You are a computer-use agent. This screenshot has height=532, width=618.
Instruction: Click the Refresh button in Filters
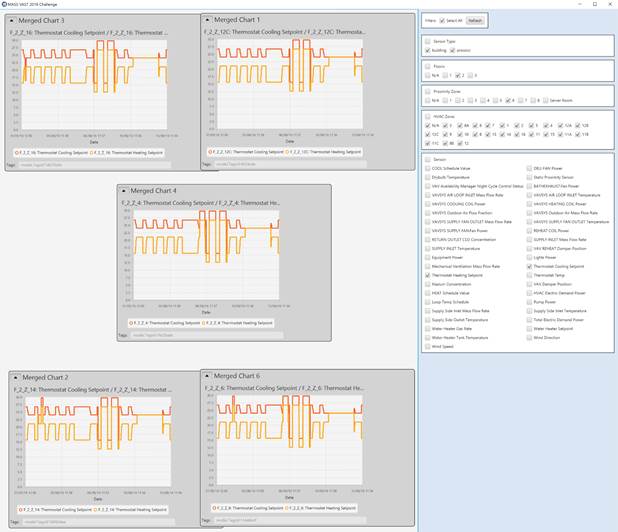coord(474,20)
